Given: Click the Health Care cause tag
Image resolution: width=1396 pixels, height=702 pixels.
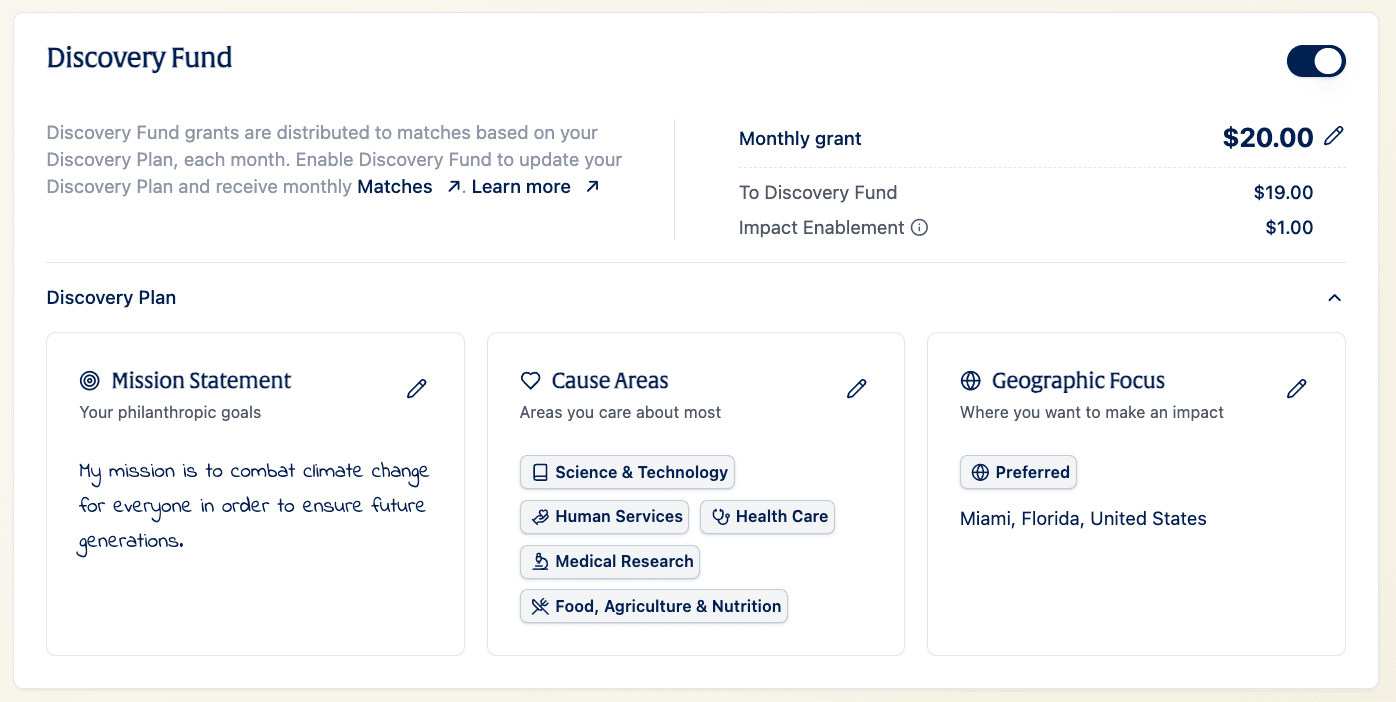Looking at the screenshot, I should click(767, 517).
